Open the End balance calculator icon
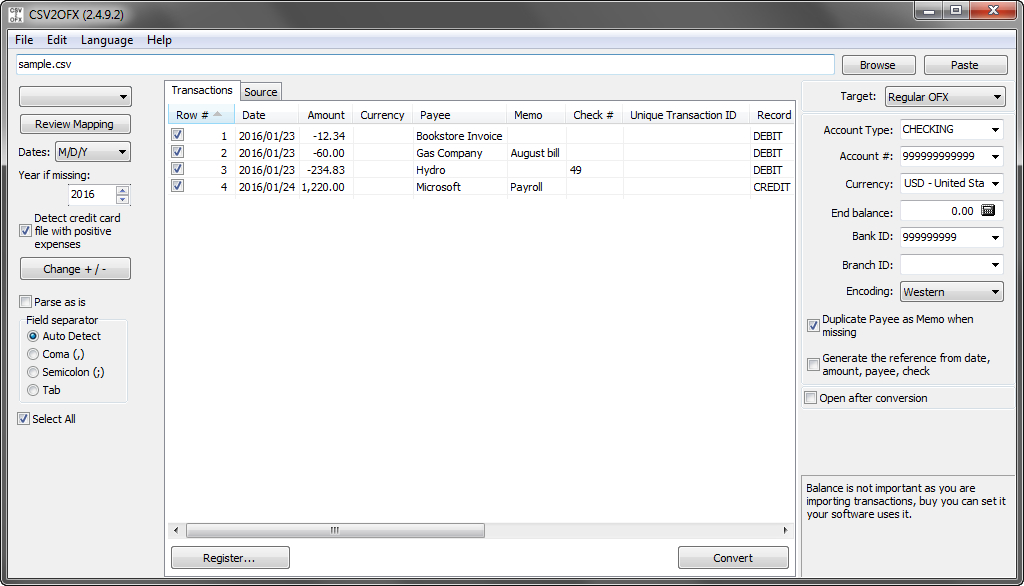 click(x=988, y=210)
